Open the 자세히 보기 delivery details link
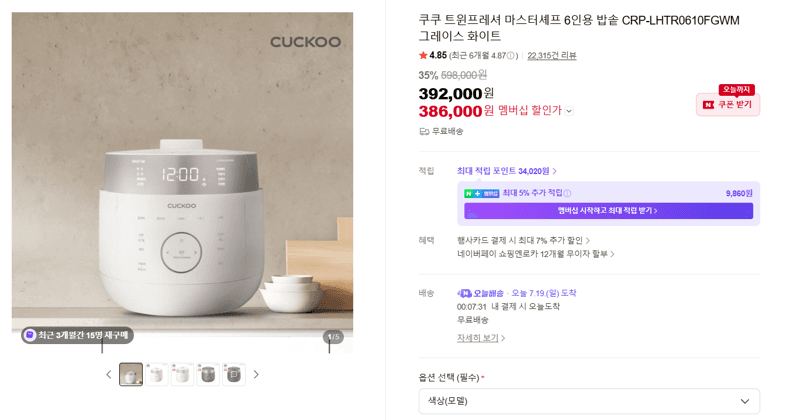Image resolution: width=800 pixels, height=420 pixels. [x=481, y=338]
